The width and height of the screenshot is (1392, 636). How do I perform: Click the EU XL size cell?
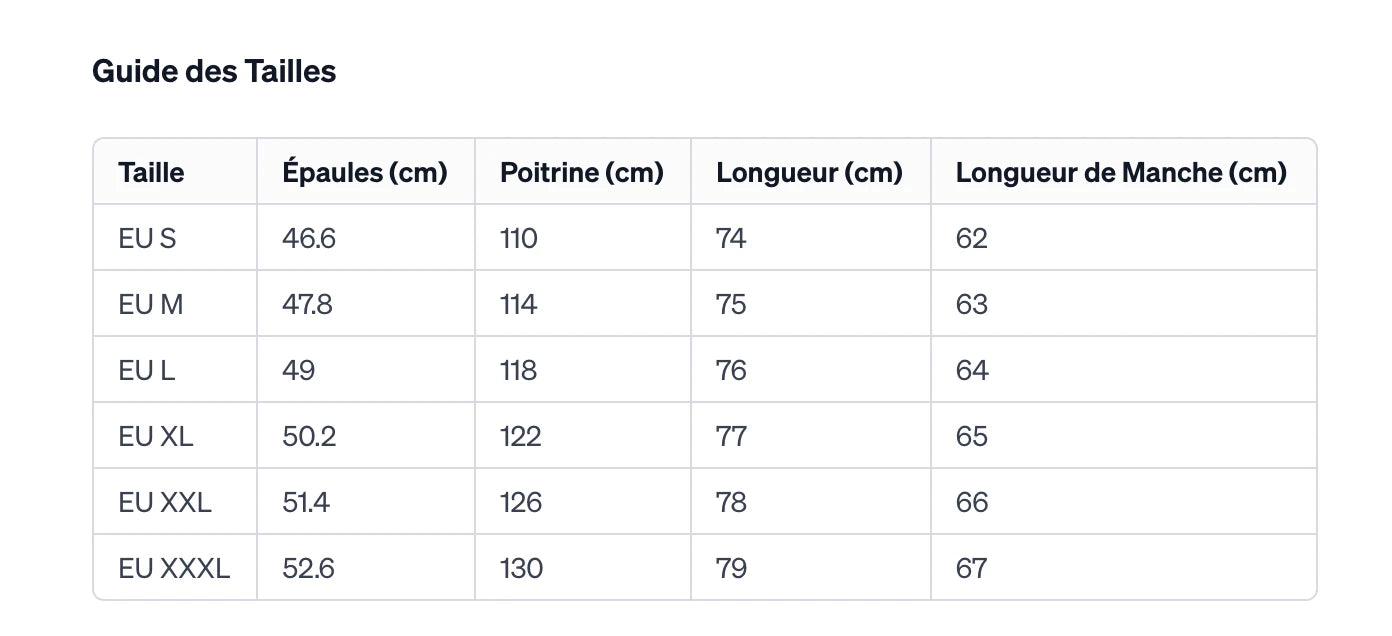pyautogui.click(x=156, y=436)
